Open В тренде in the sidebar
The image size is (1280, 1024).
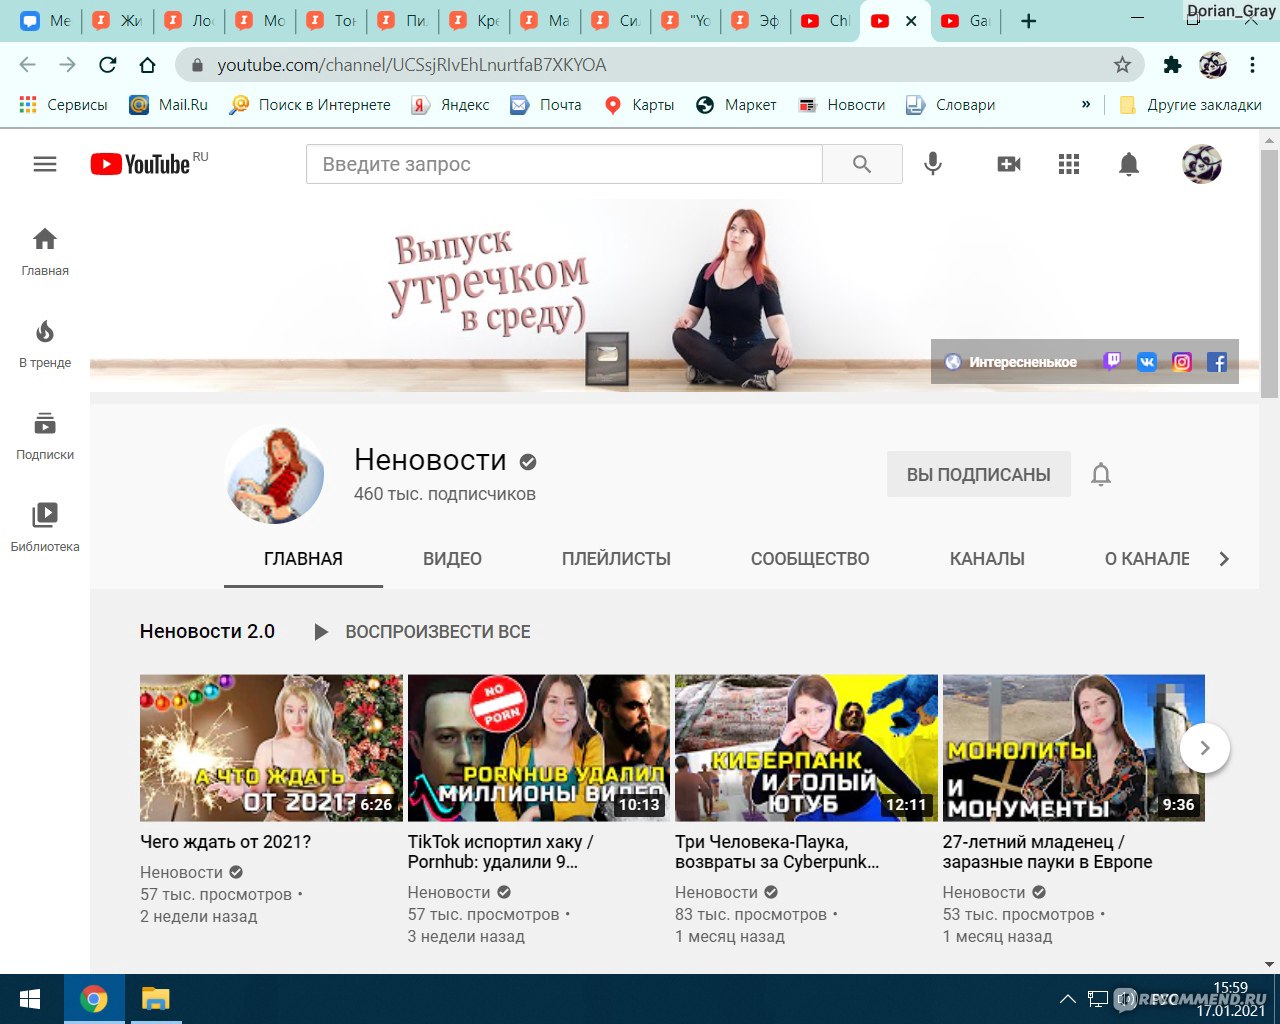click(45, 343)
